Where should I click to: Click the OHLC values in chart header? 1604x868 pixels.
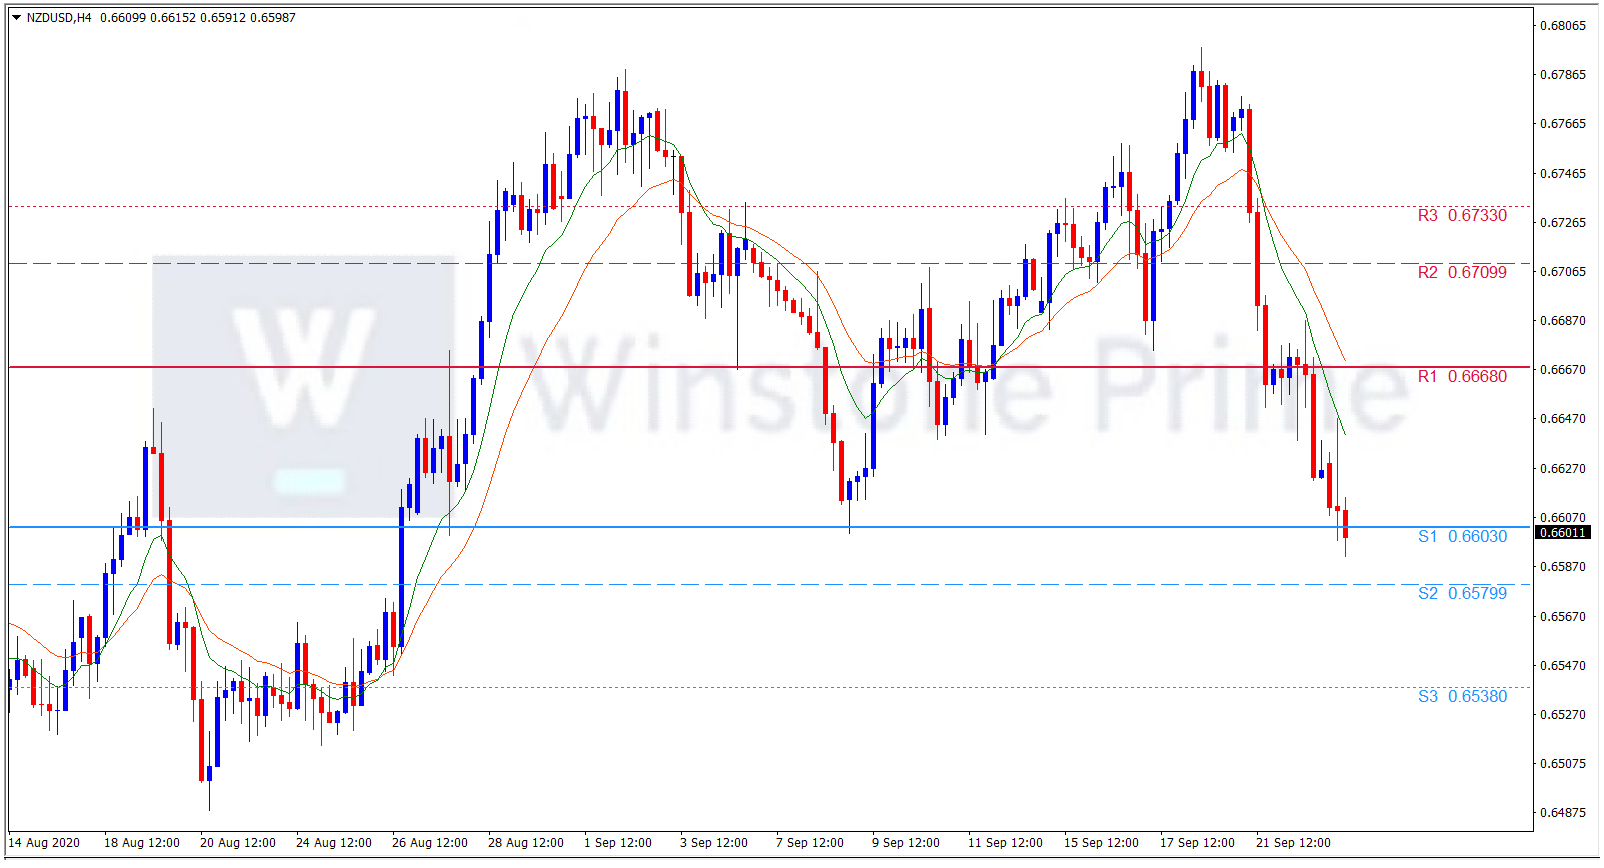(x=198, y=18)
